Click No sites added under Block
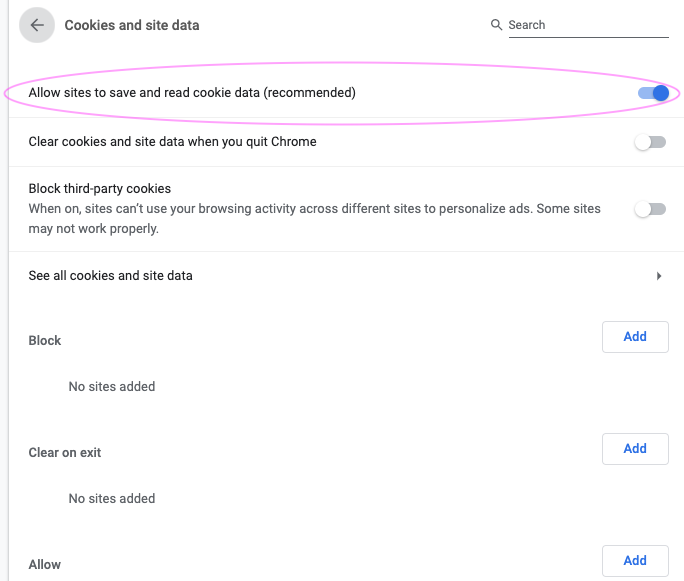The width and height of the screenshot is (684, 581). pyautogui.click(x=112, y=386)
